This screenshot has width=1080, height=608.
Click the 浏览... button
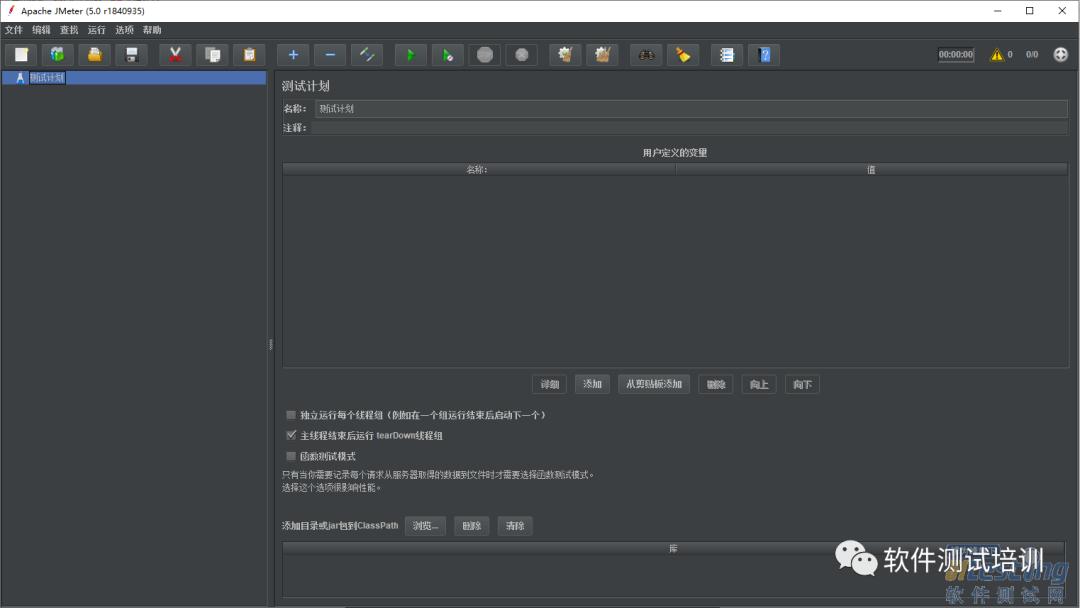click(425, 526)
